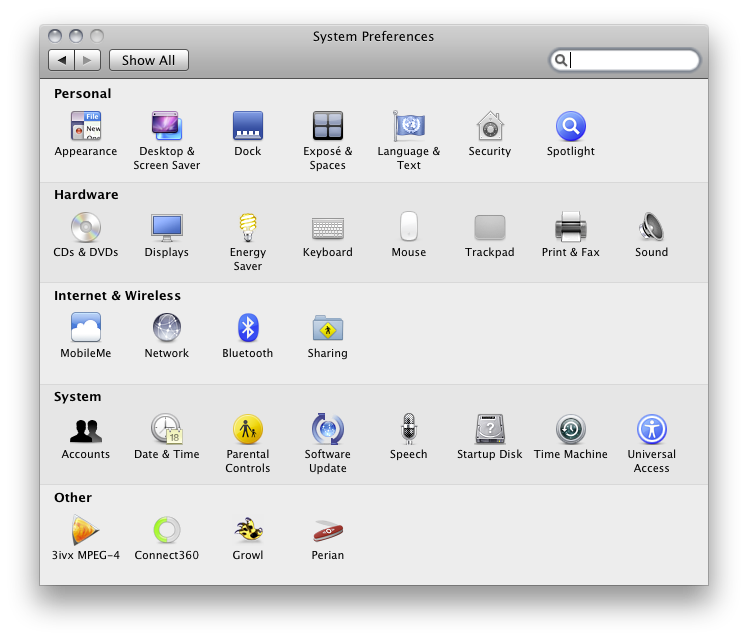Image resolution: width=748 pixels, height=640 pixels.
Task: Open the Growl preference pane
Action: pos(247,530)
